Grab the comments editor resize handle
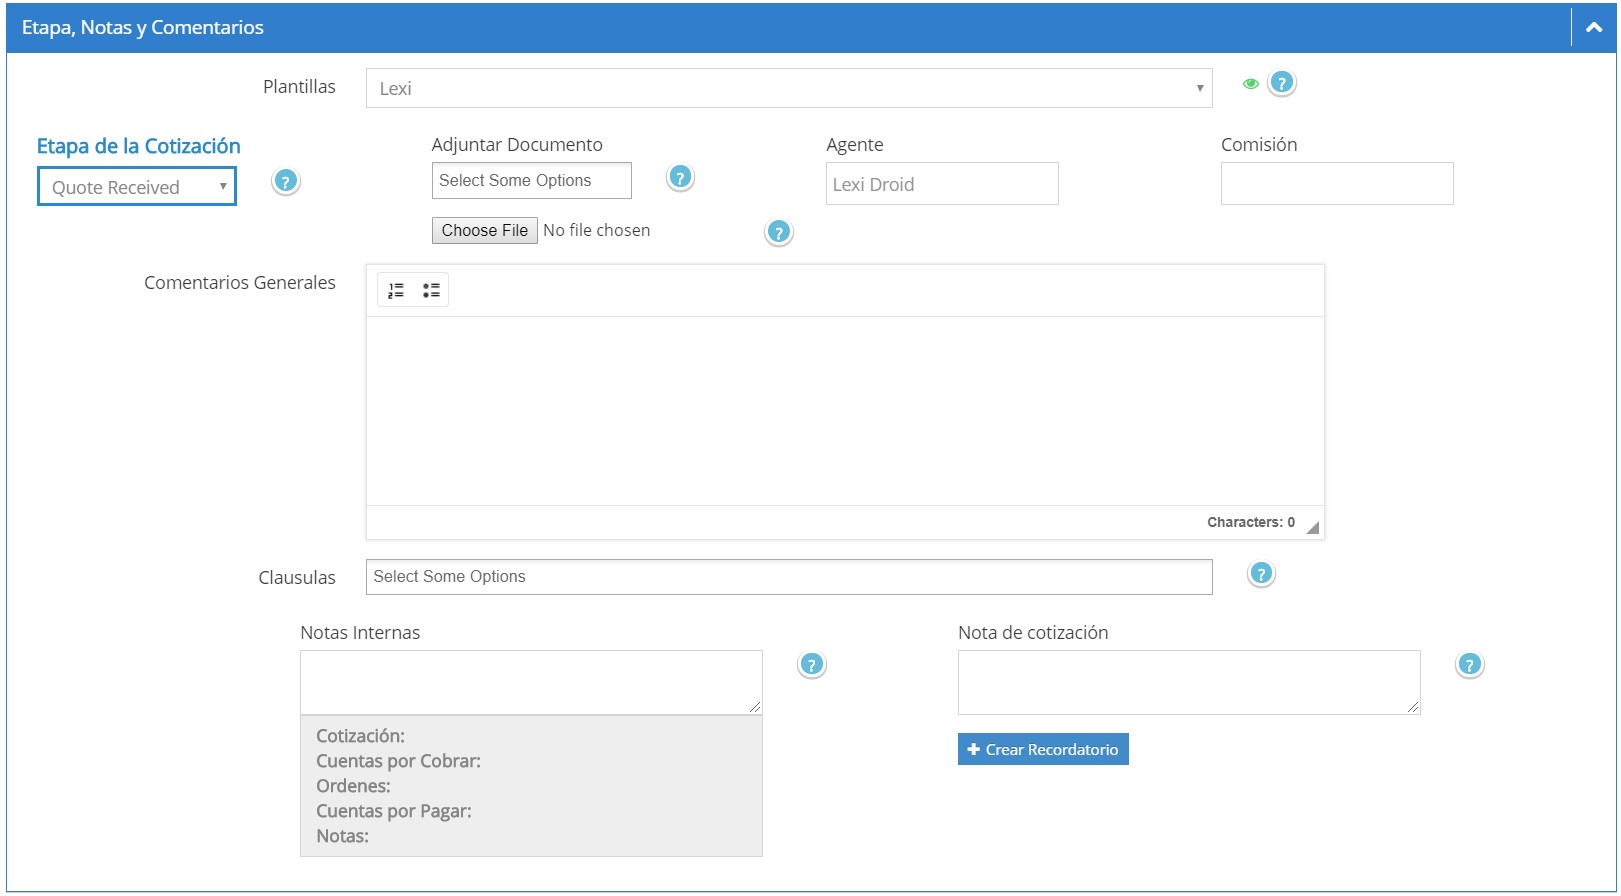Viewport: 1621px width, 896px height. click(1312, 527)
